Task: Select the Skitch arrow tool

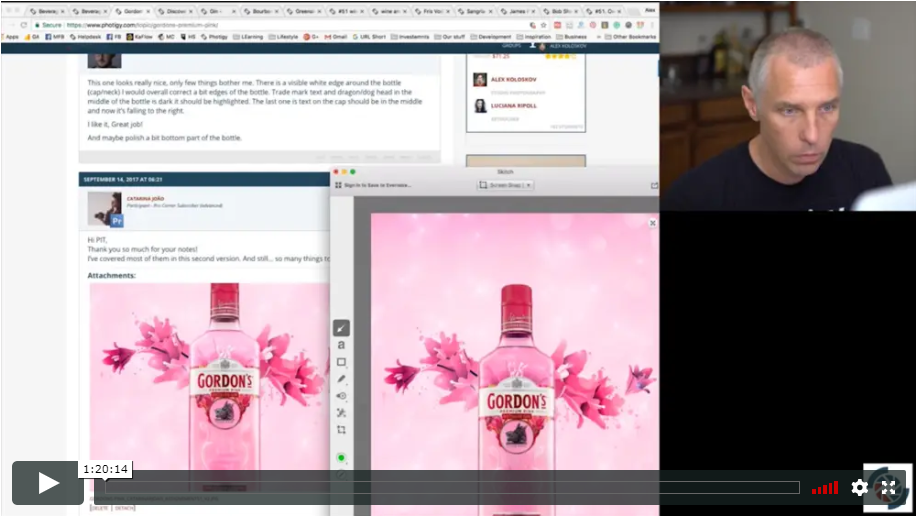Action: click(x=341, y=328)
